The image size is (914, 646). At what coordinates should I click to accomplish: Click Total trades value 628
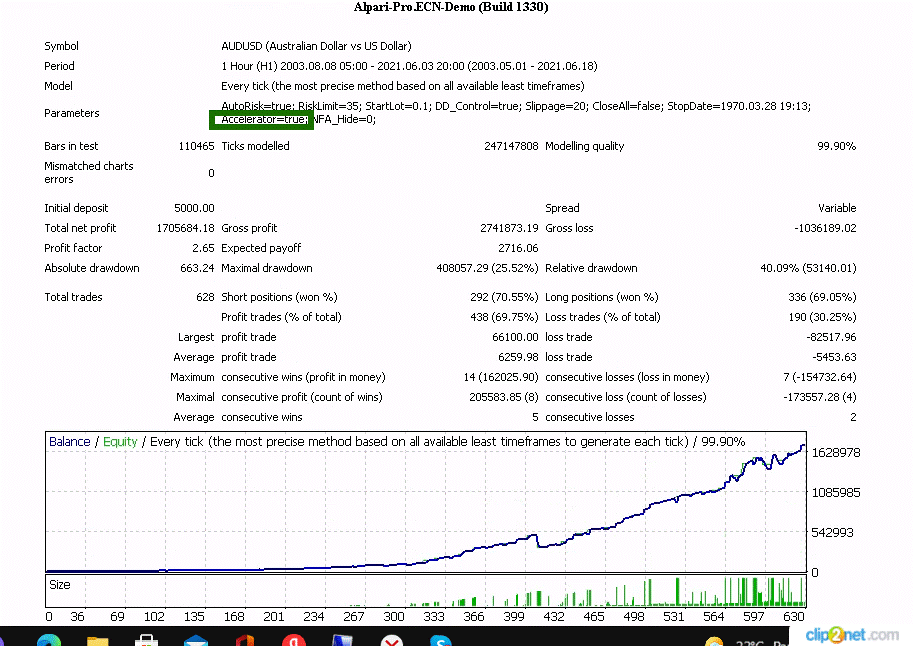[205, 297]
